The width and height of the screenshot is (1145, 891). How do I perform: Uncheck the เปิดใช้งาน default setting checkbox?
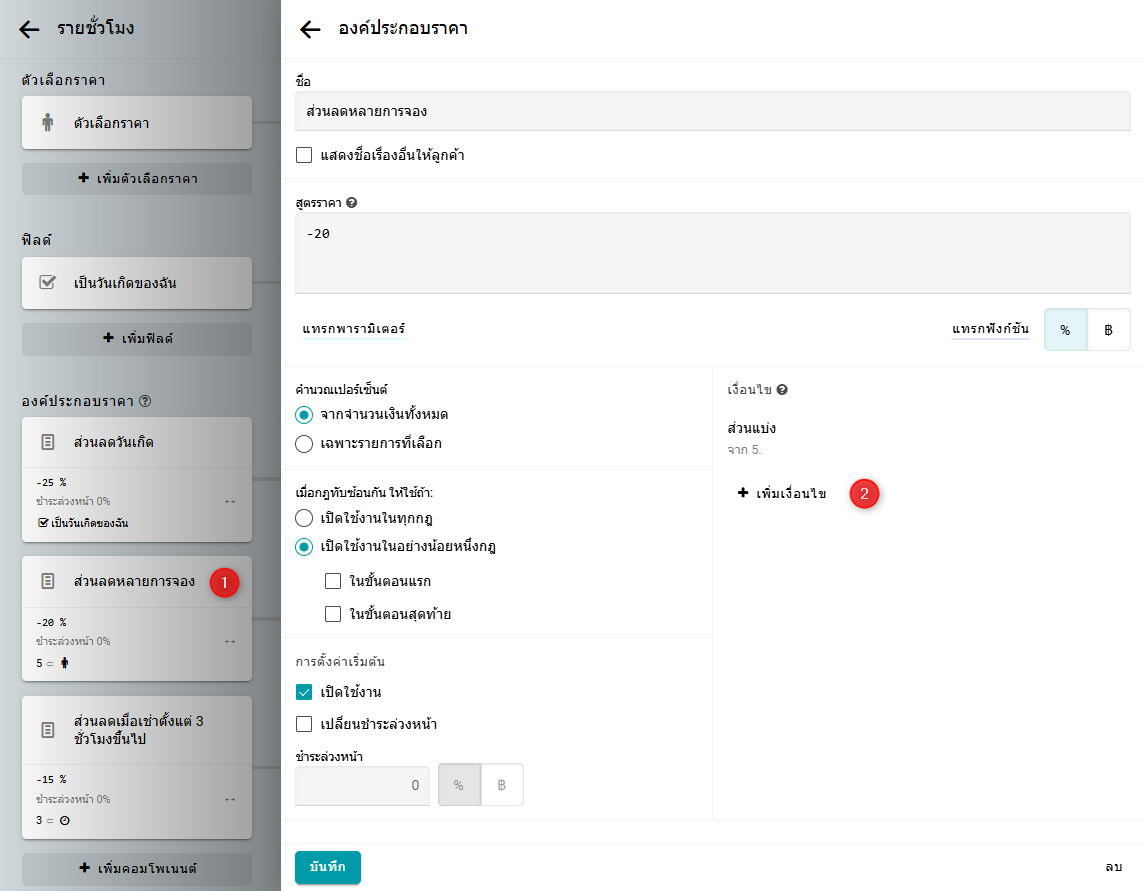pyautogui.click(x=305, y=692)
